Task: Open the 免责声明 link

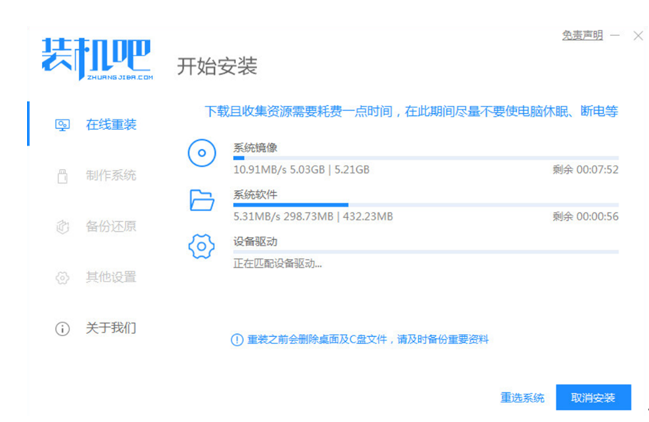Action: (582, 35)
